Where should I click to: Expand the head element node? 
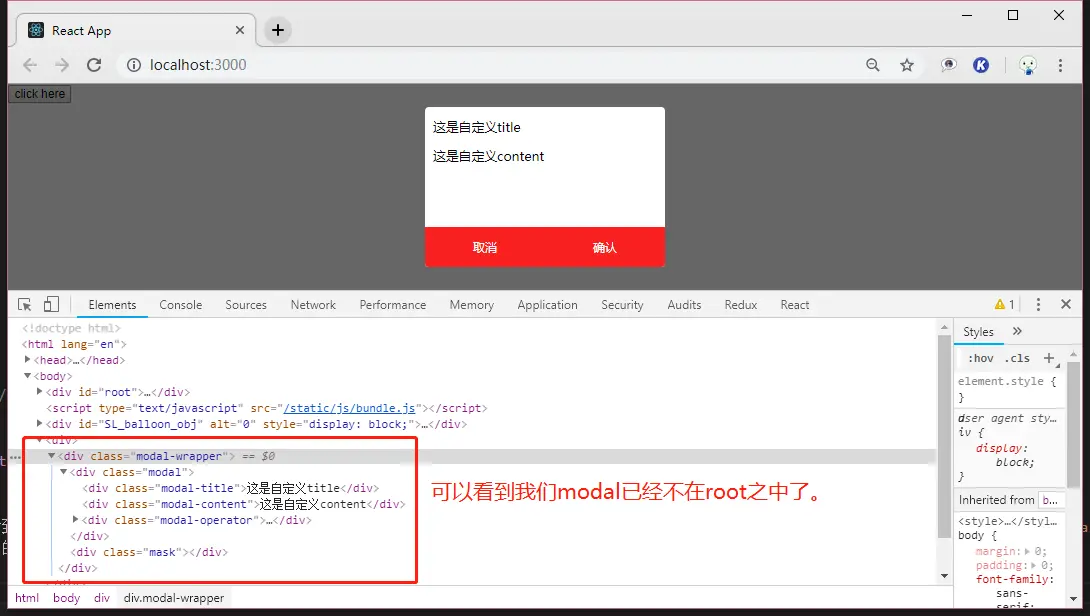coord(27,359)
